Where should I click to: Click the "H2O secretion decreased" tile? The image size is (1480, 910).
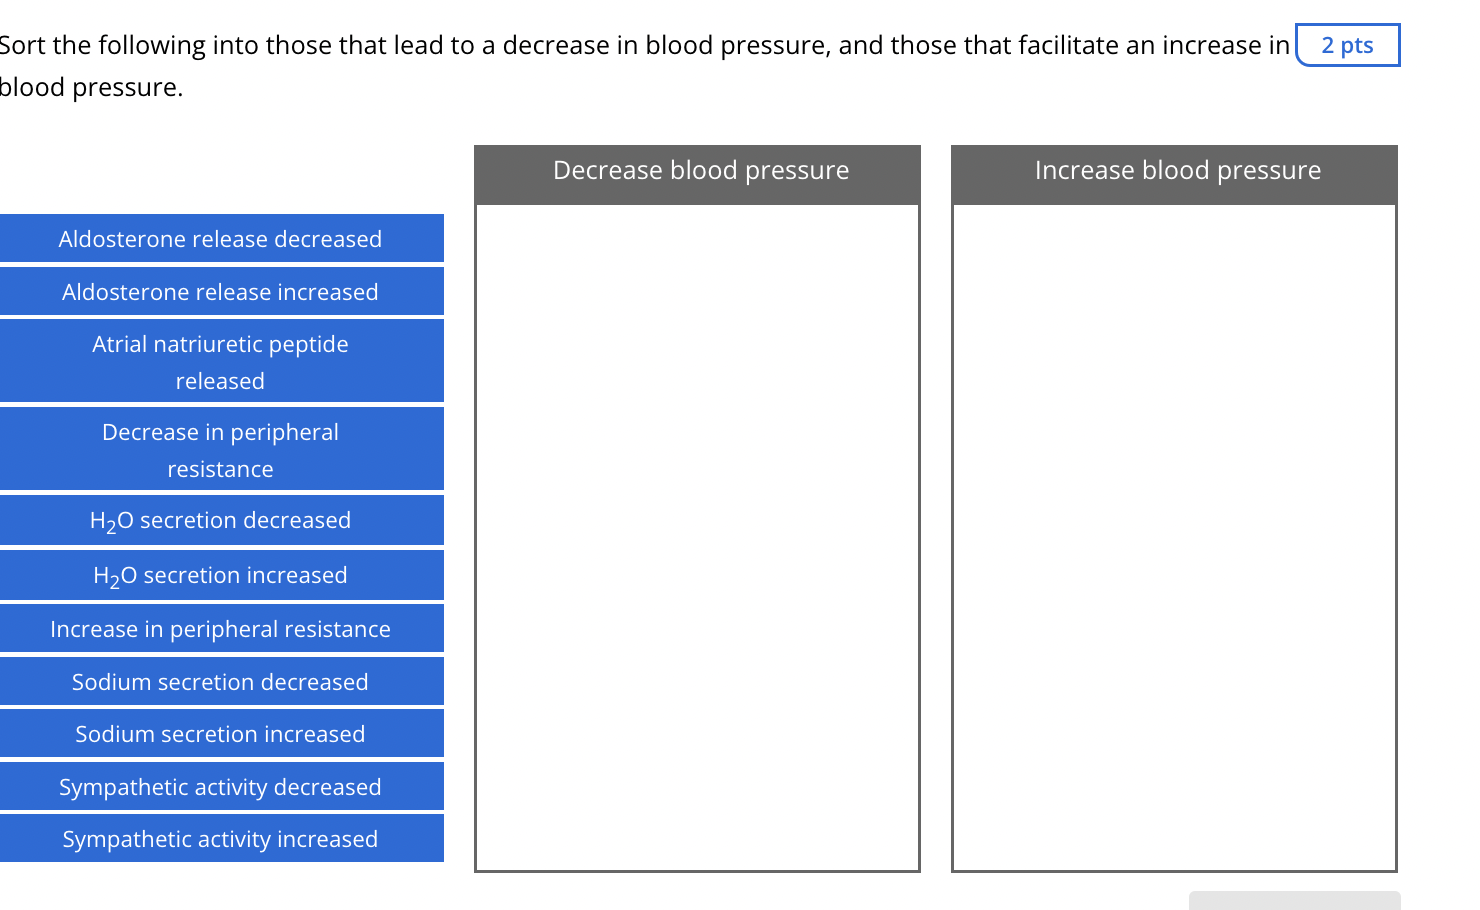(x=221, y=520)
